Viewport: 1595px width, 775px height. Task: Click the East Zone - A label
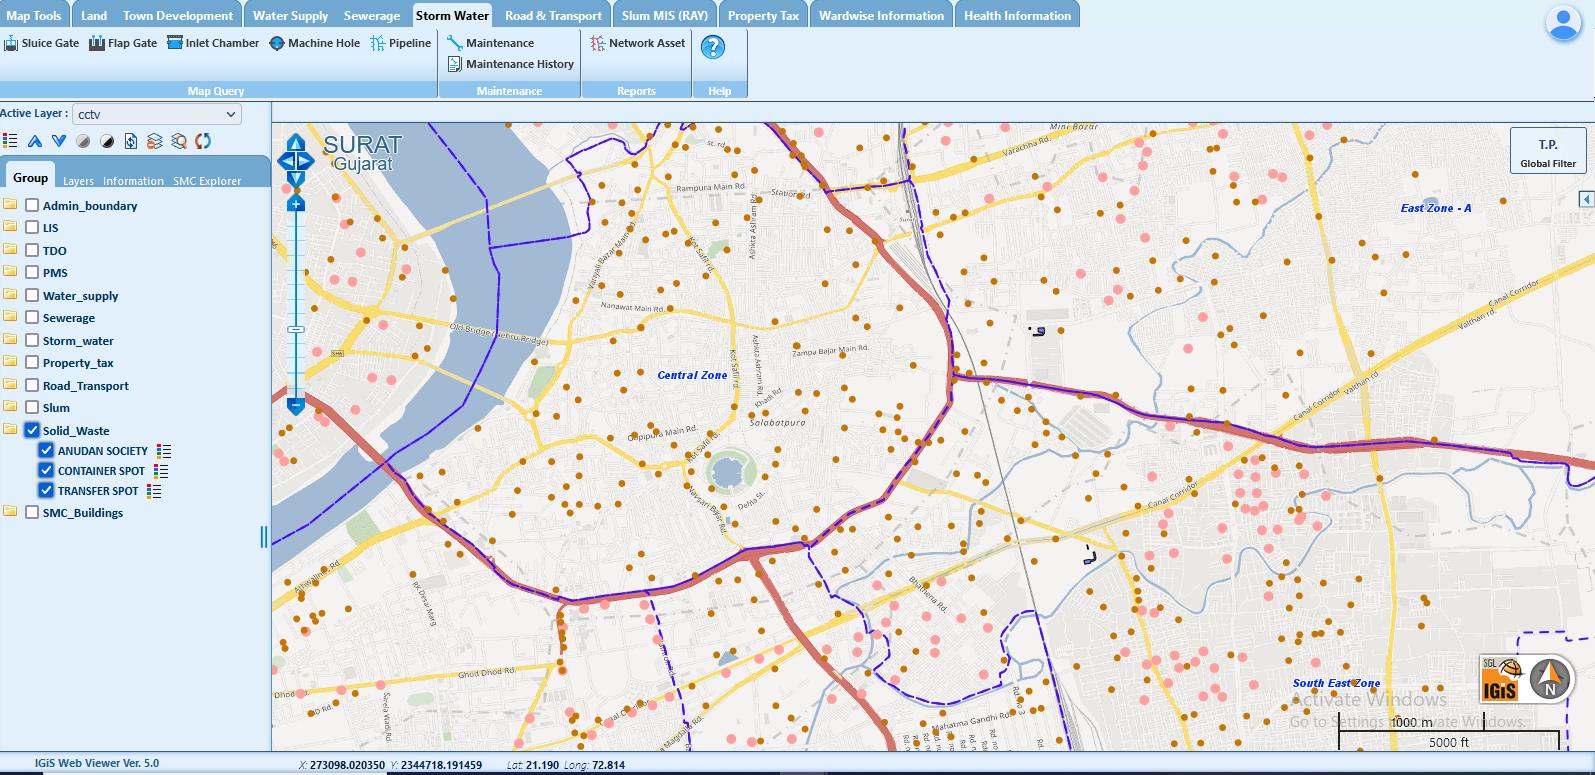pyautogui.click(x=1435, y=208)
